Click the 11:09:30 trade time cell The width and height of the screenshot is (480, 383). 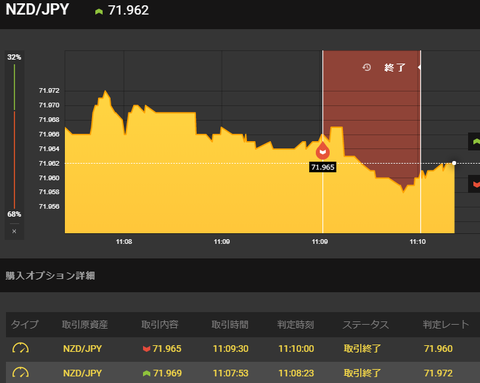point(231,349)
